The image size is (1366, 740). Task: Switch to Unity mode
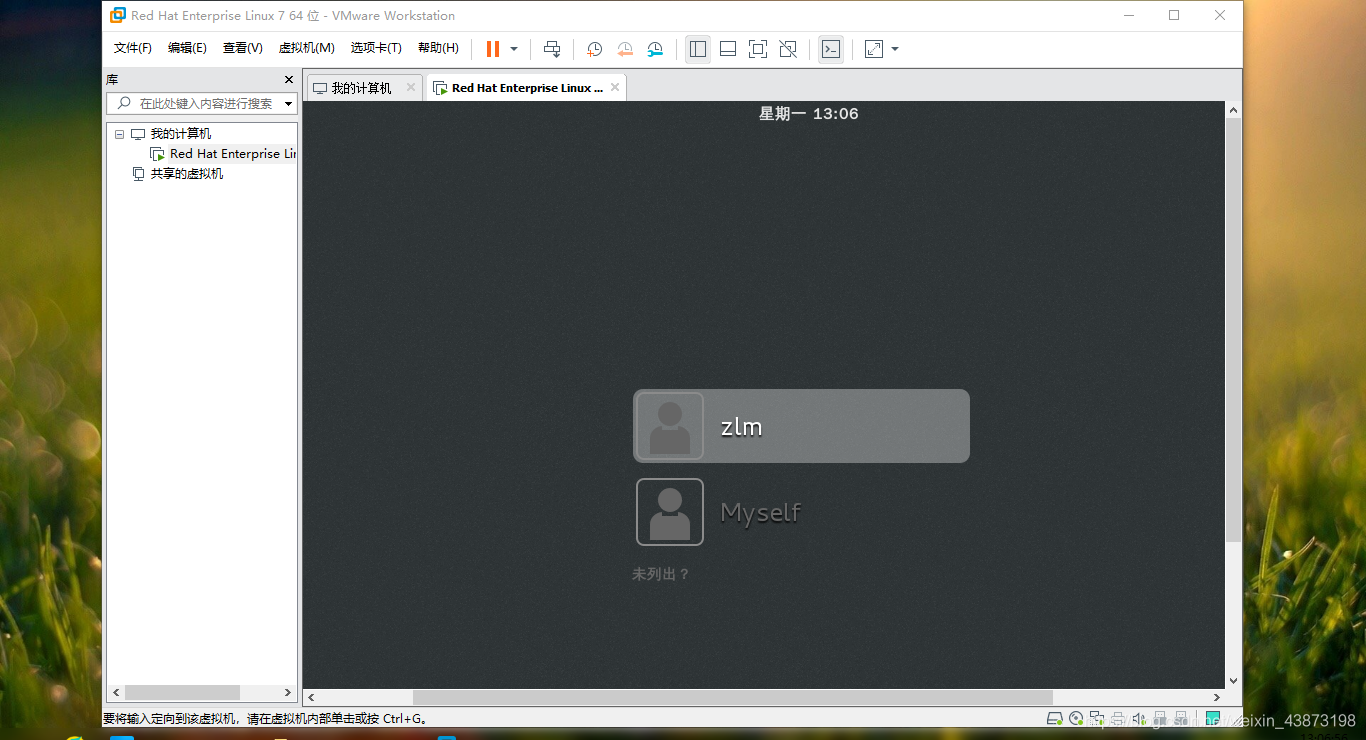[788, 49]
